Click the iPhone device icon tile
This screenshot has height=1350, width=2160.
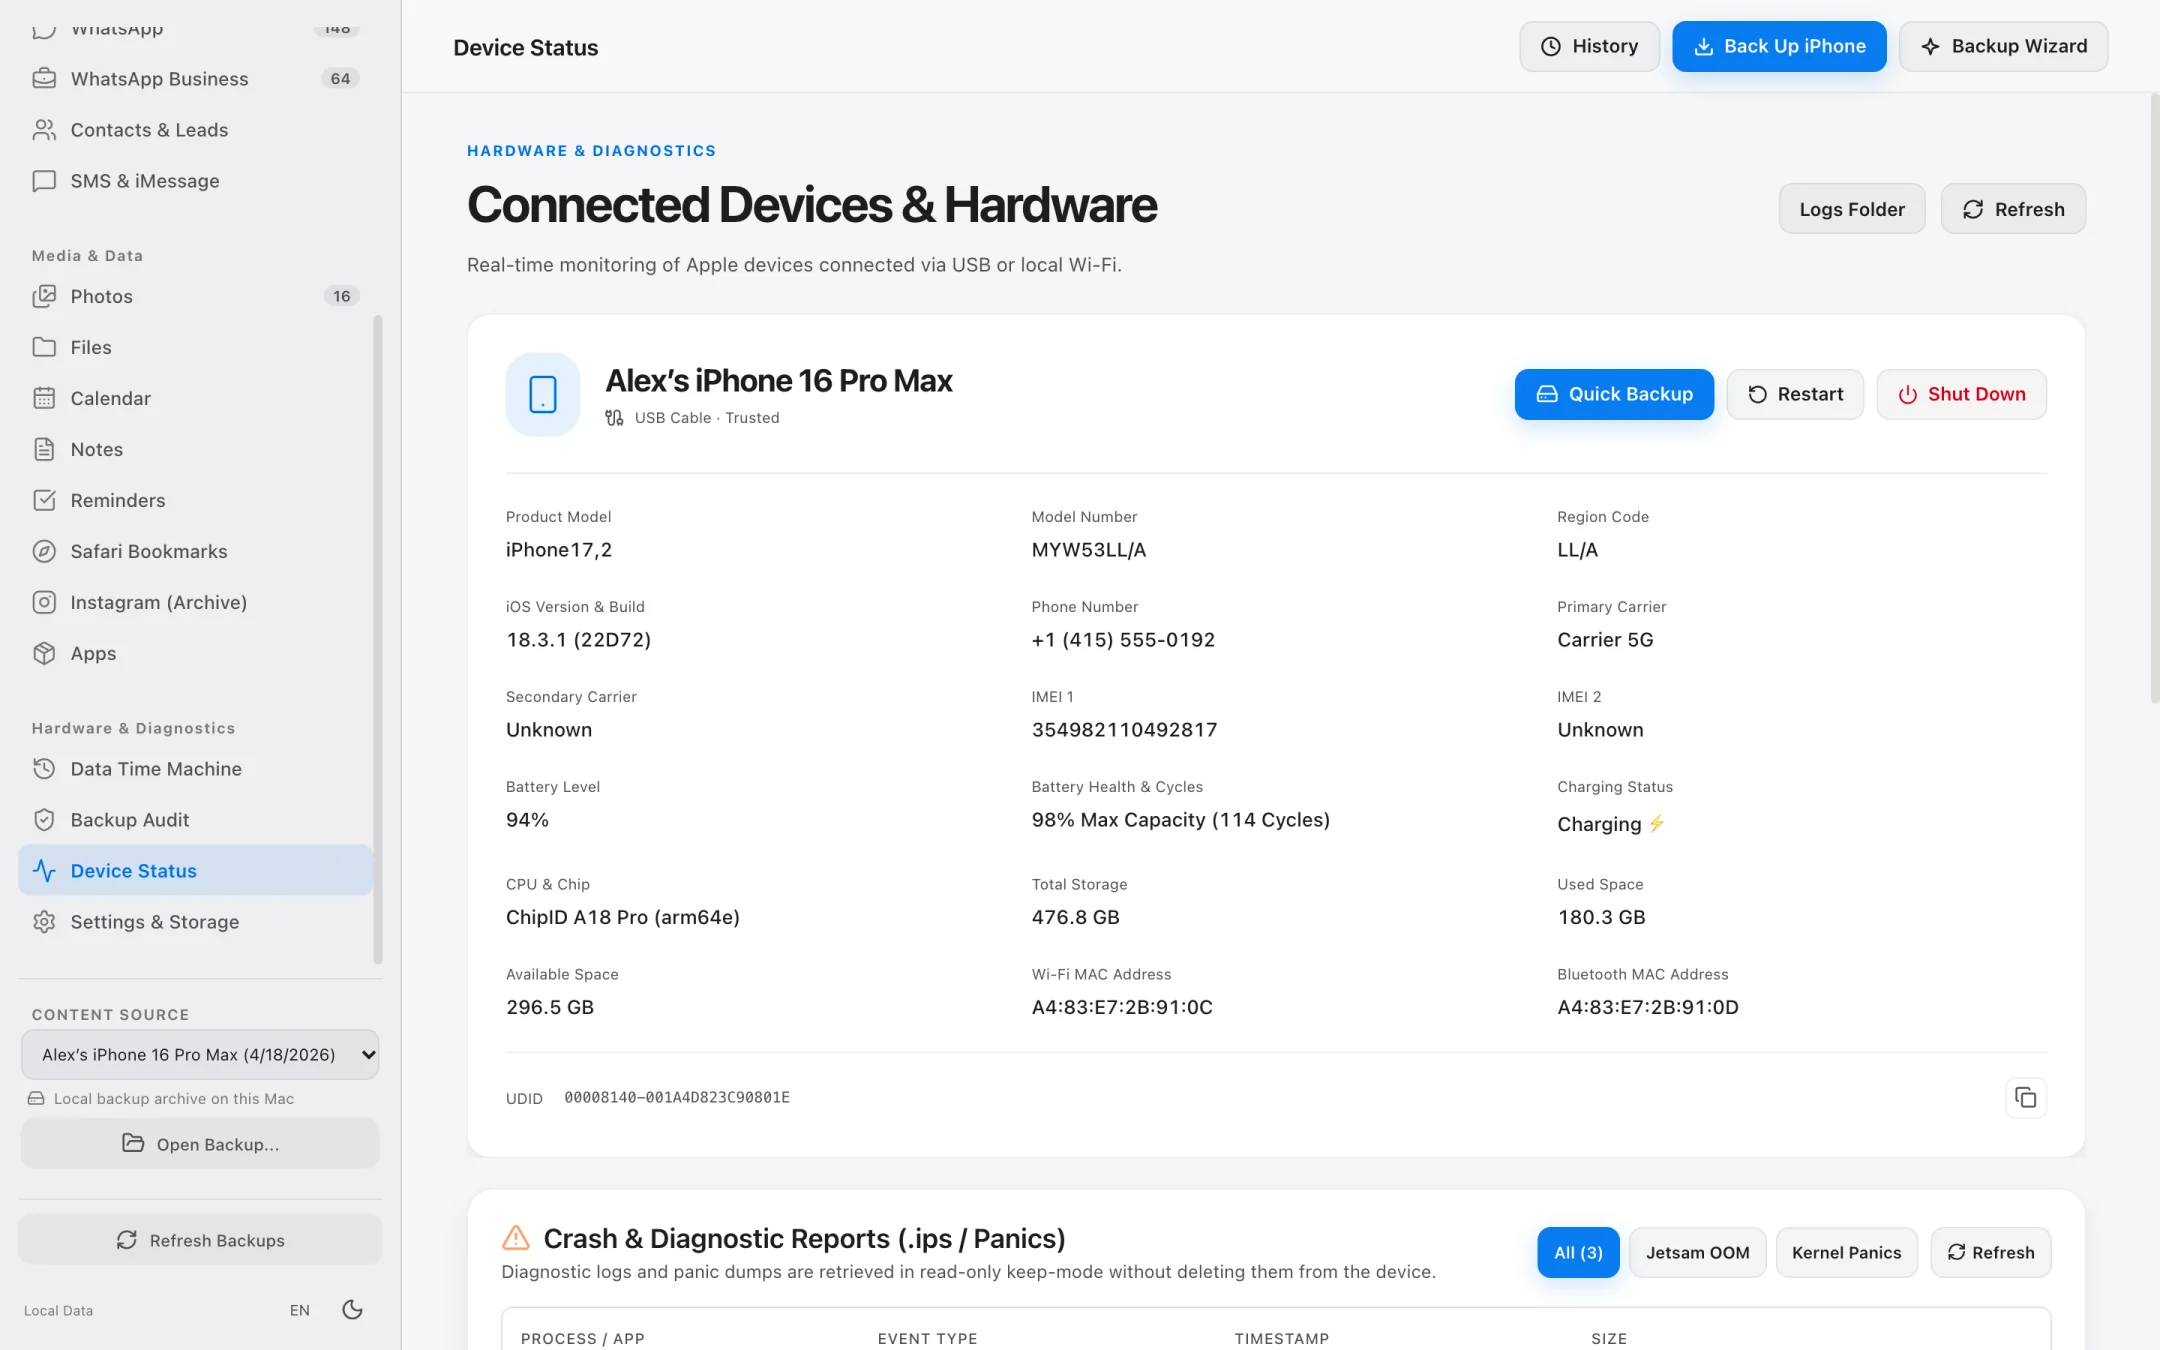tap(543, 394)
